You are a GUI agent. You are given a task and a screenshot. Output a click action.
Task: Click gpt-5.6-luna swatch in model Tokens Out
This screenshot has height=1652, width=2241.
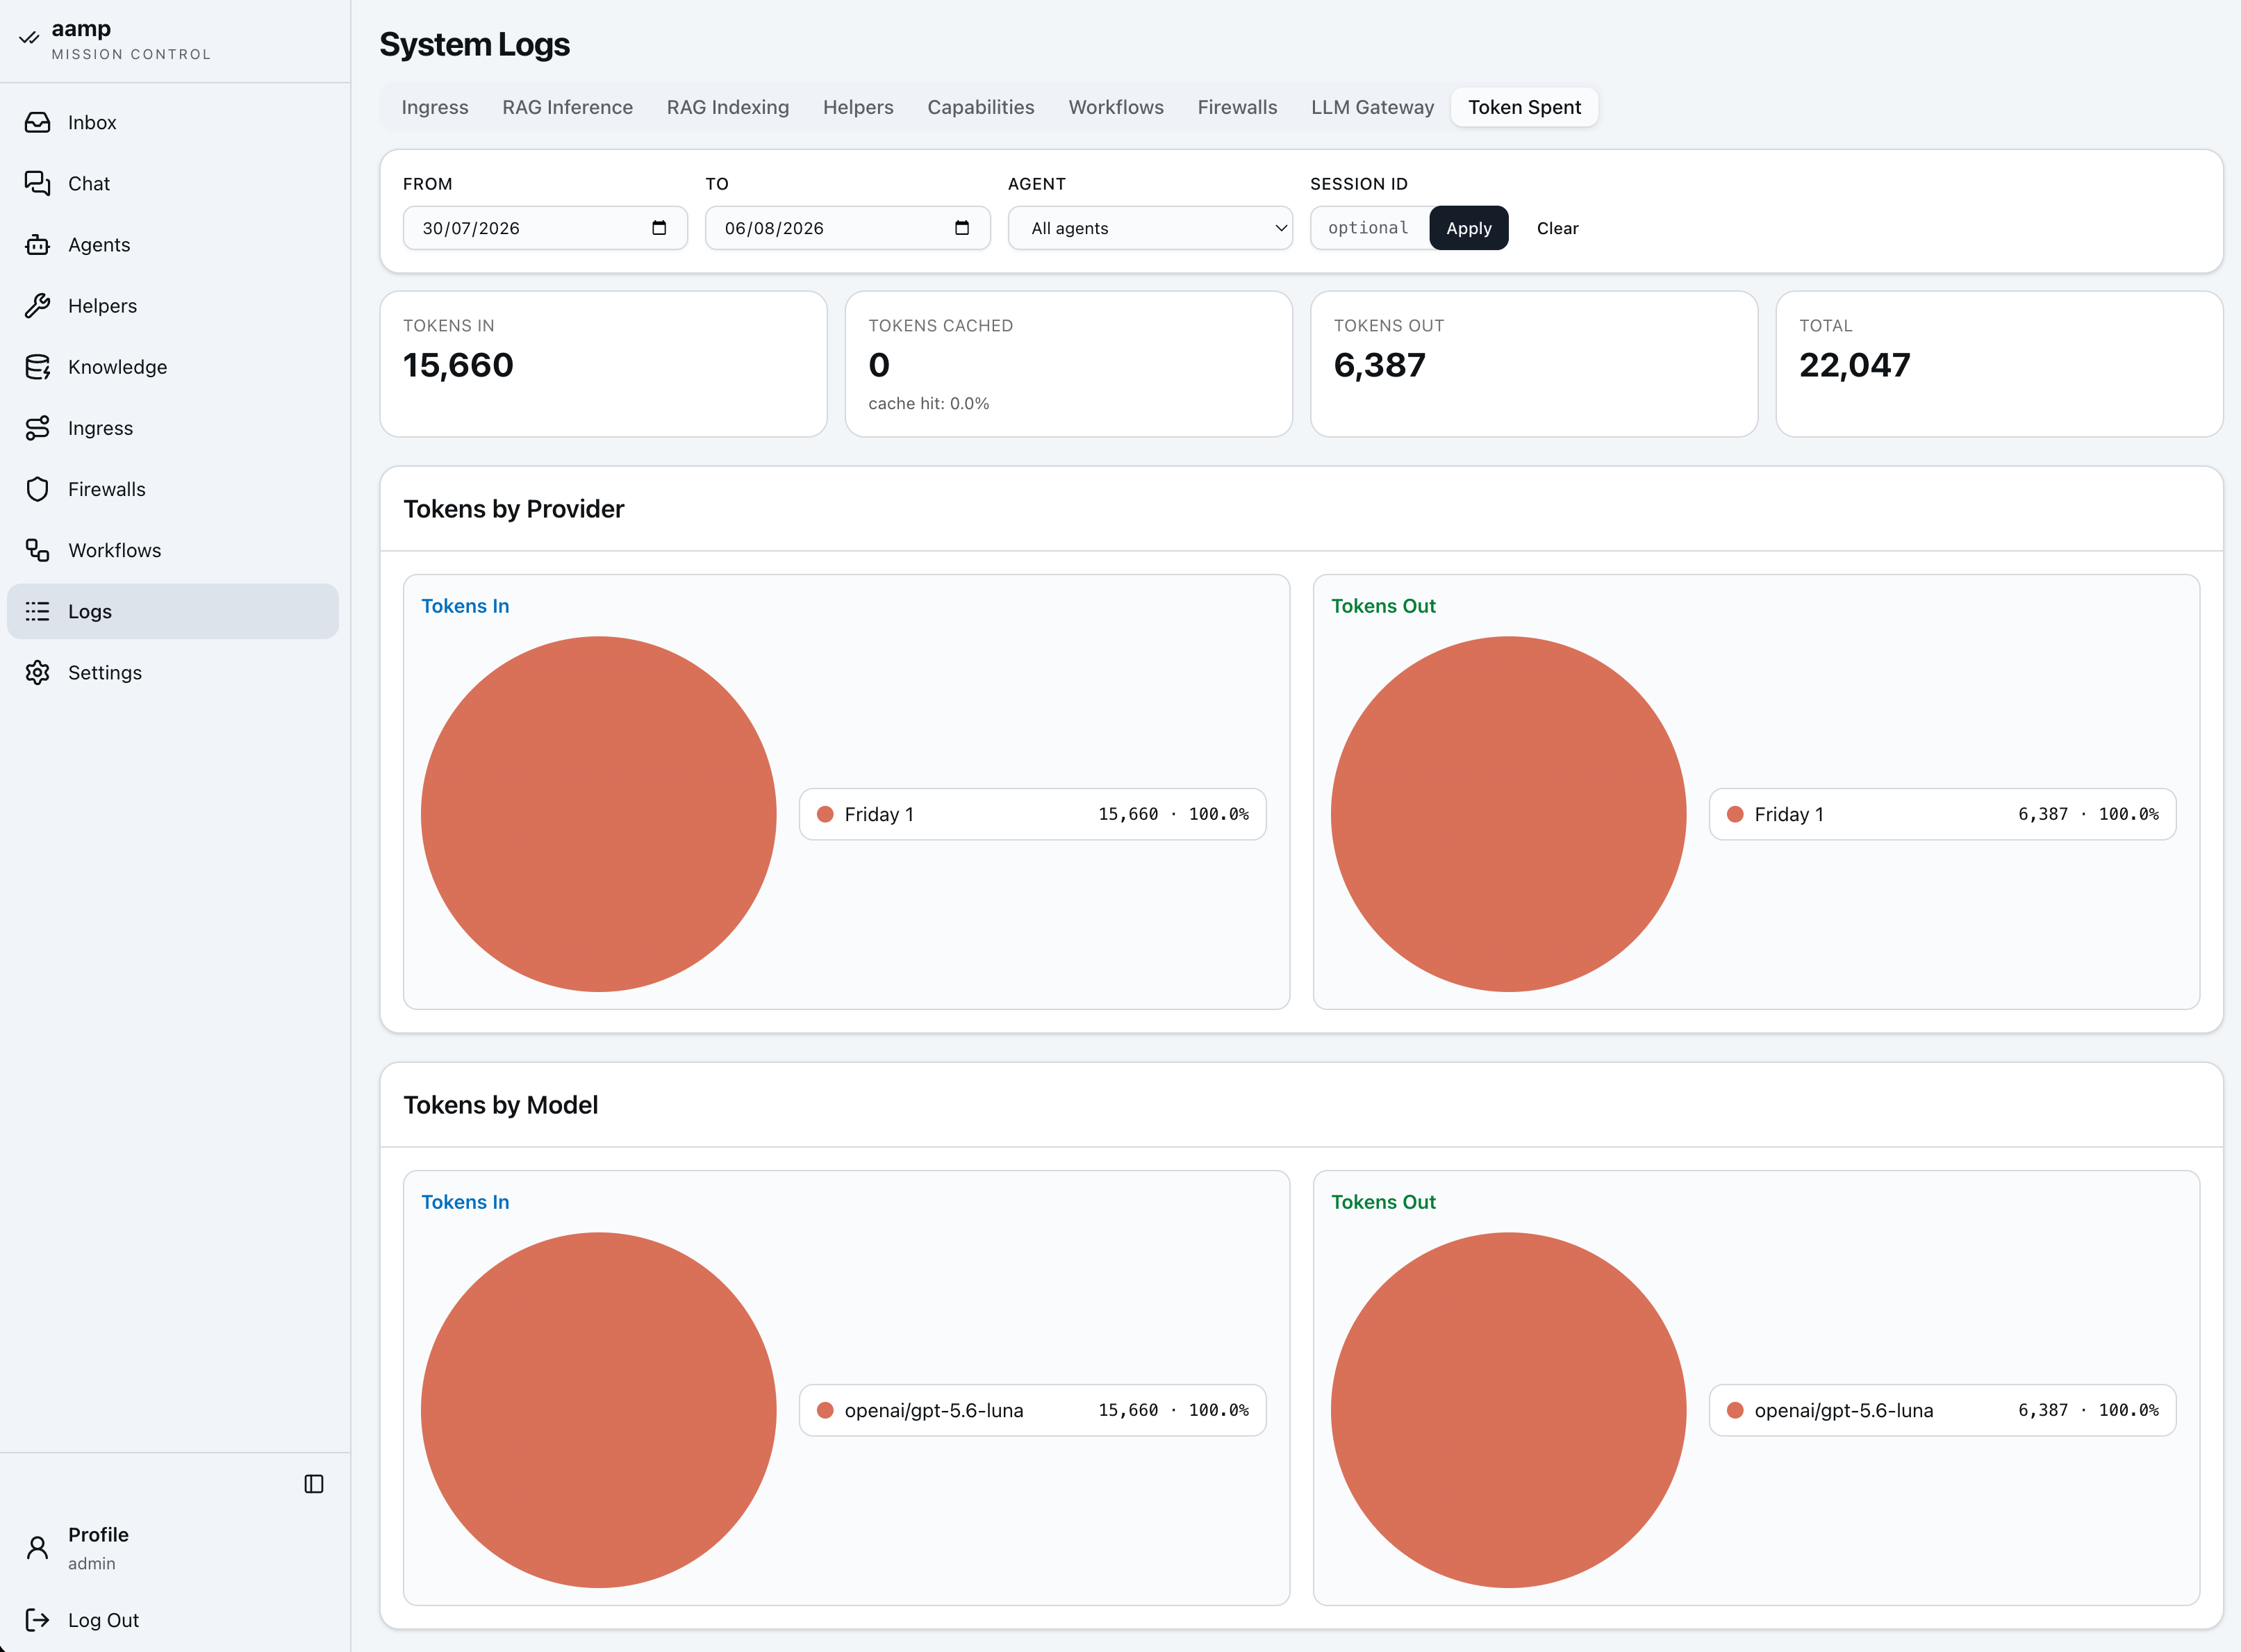(x=1735, y=1410)
